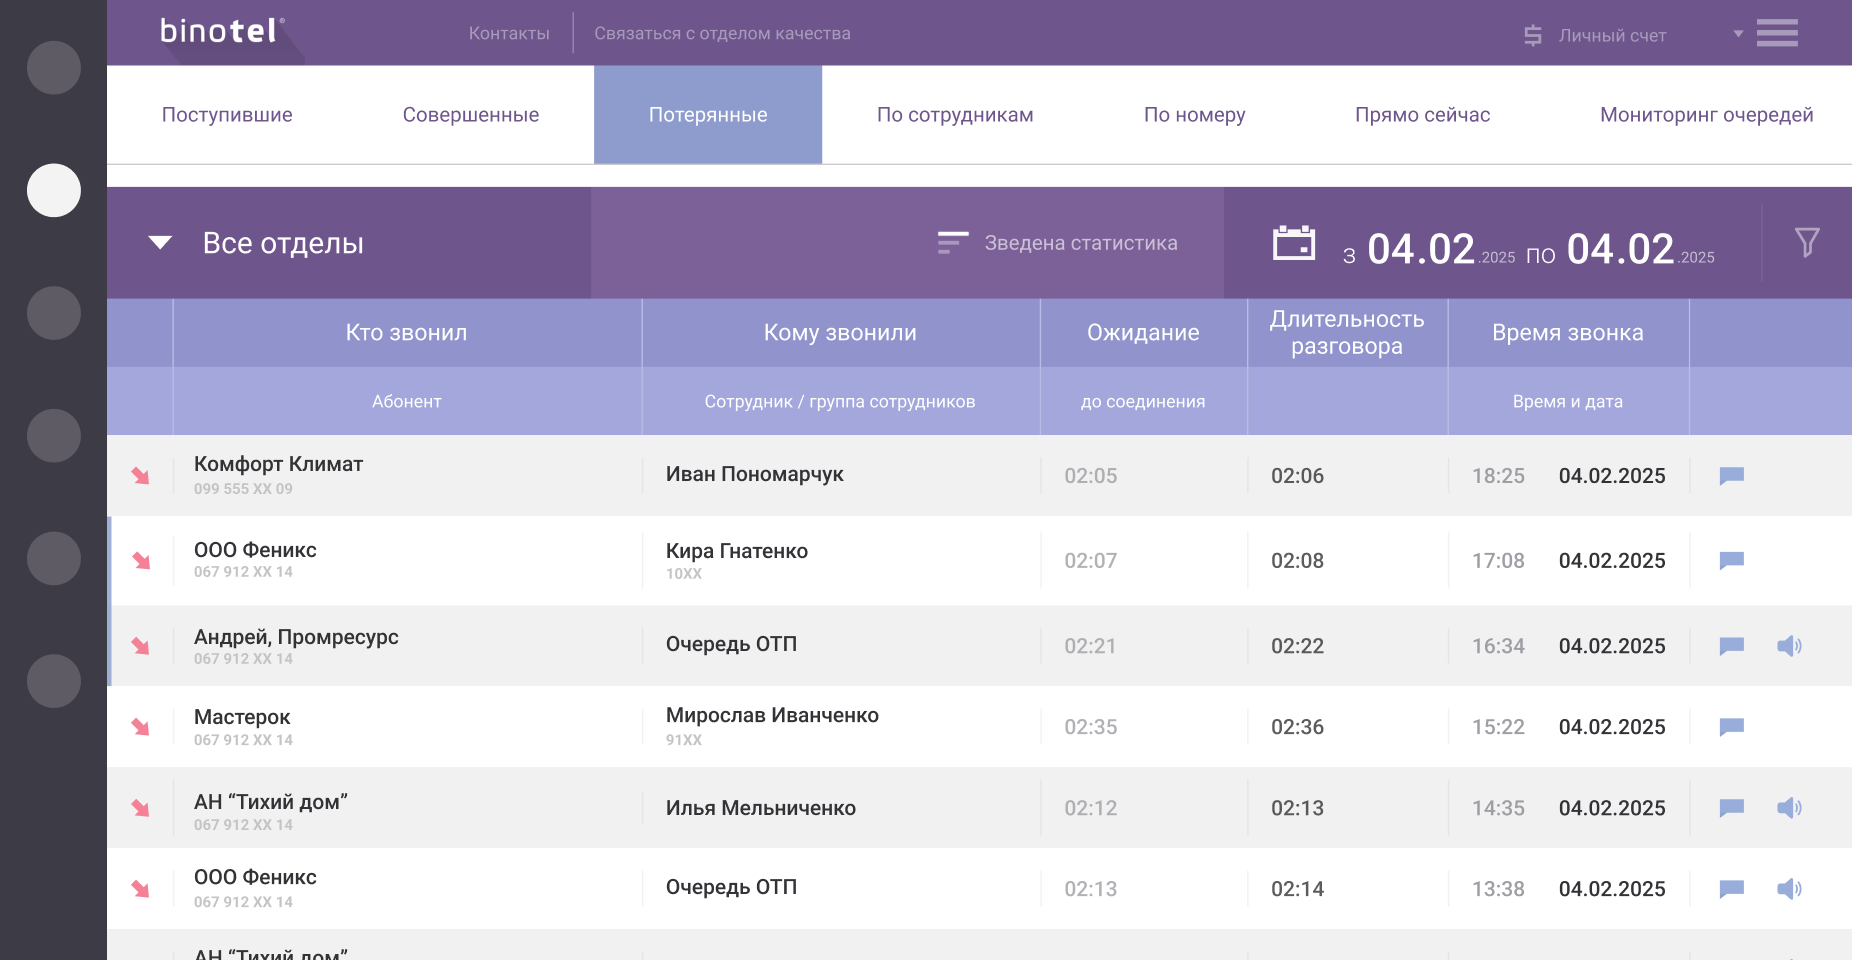
Task: Open the Личный счет dropdown arrow
Action: click(1738, 34)
